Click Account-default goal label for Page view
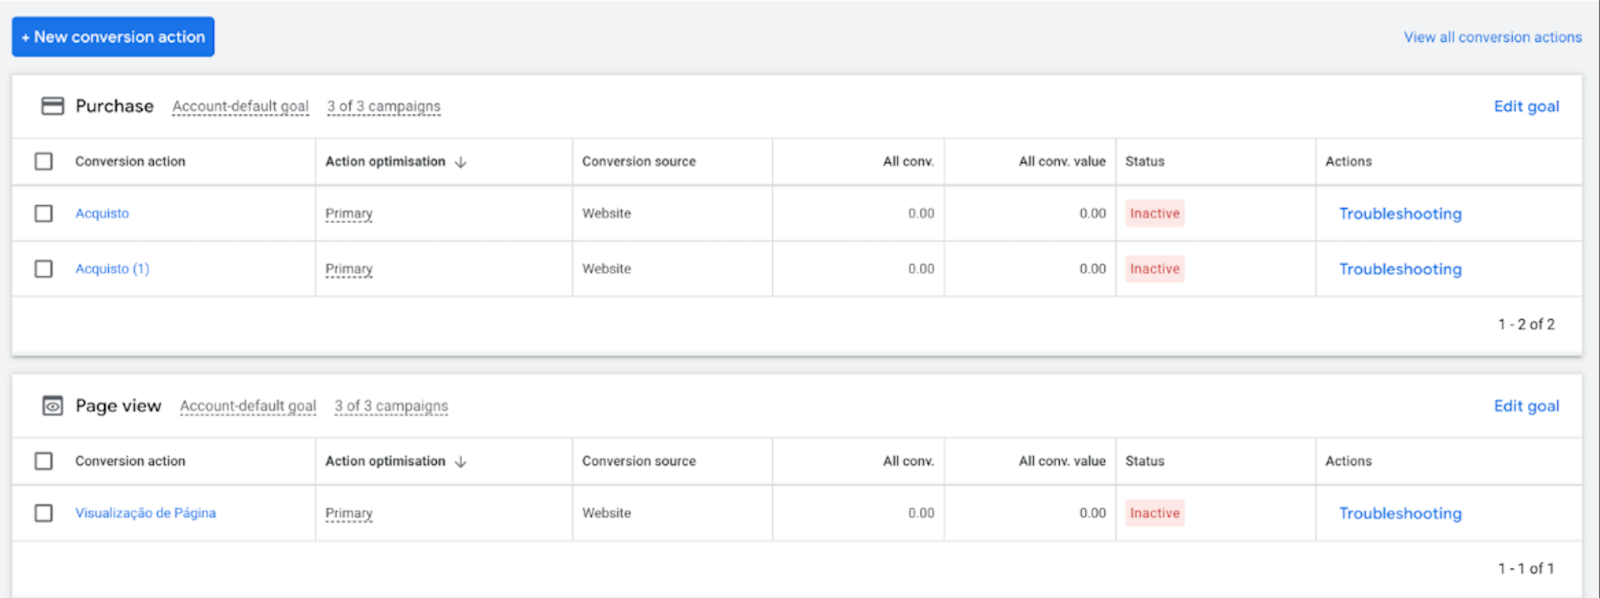The image size is (1600, 598). coord(248,406)
